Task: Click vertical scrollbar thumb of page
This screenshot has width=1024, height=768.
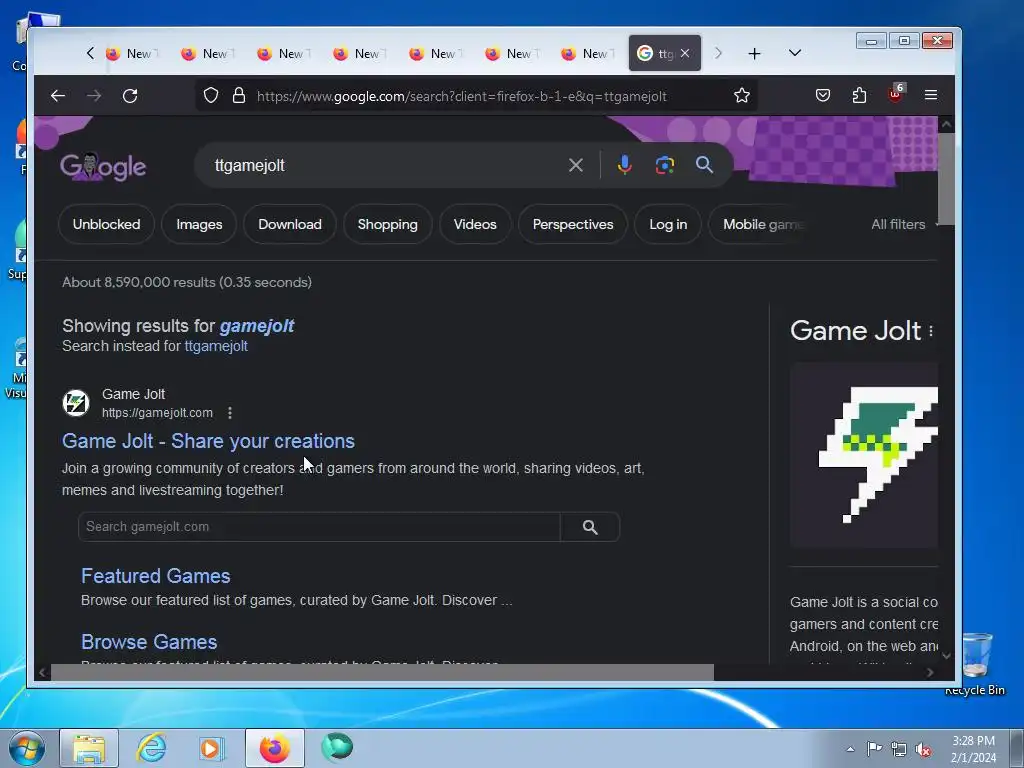Action: coord(946,178)
